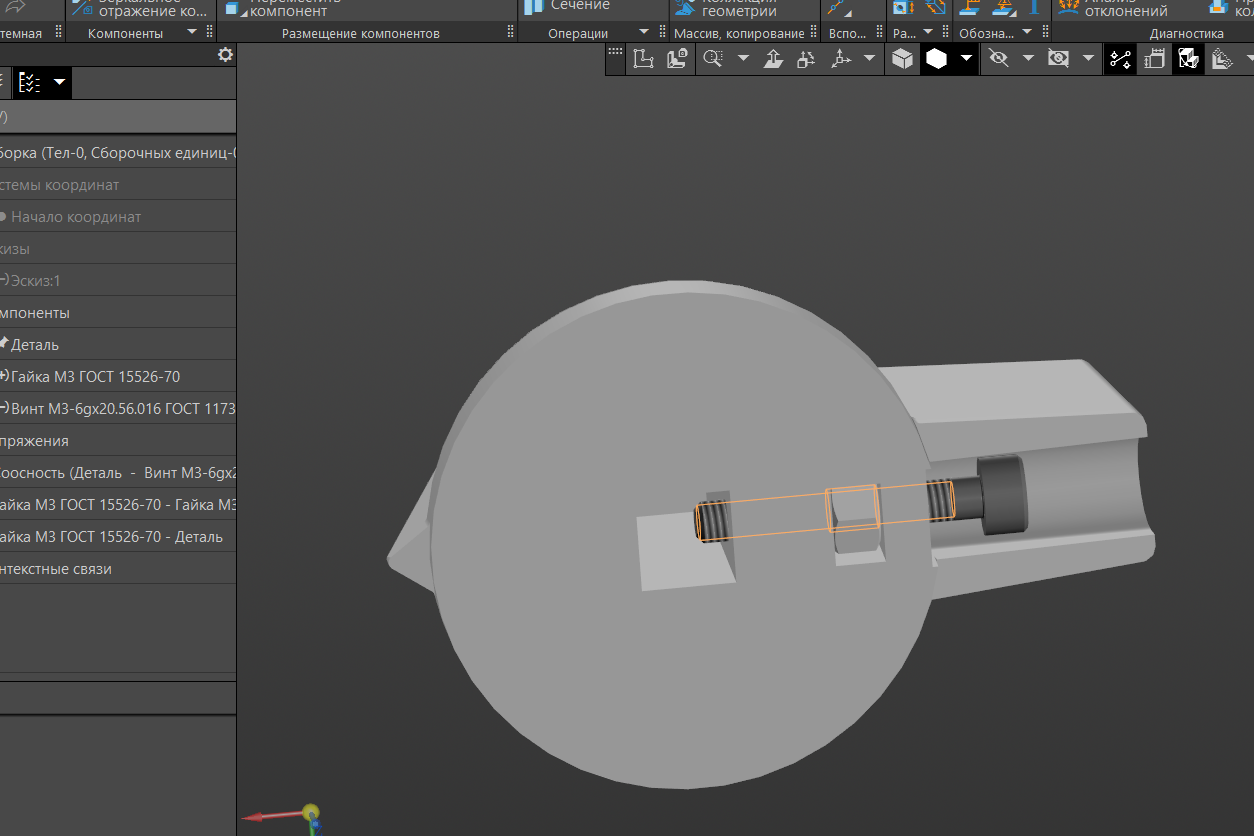Open the Операции group dropdown arrow
The height and width of the screenshot is (836, 1254).
(x=644, y=33)
